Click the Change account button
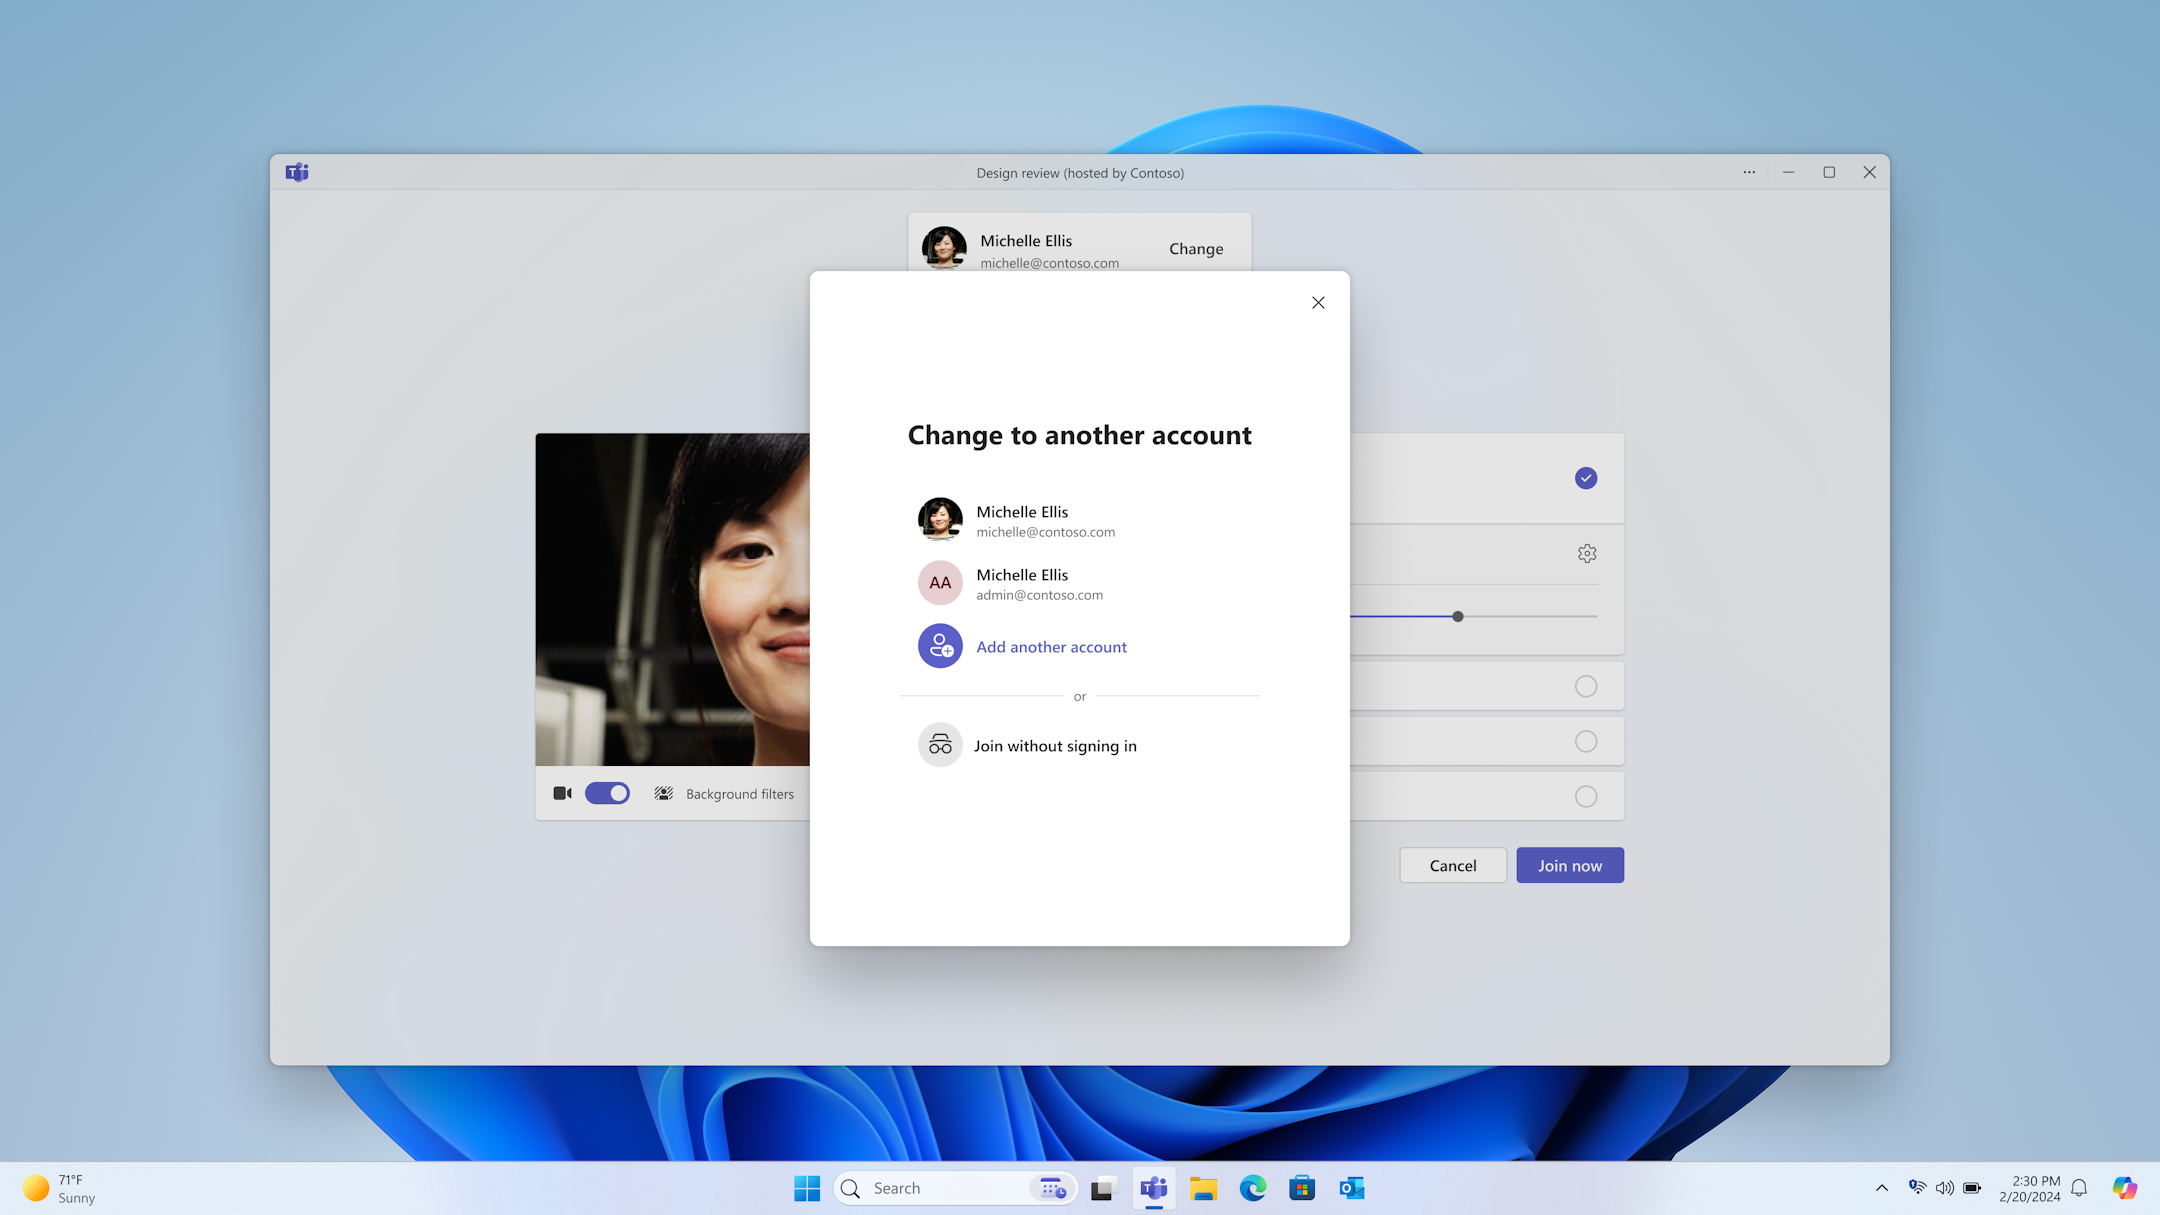Screen dimensions: 2160x1215 (1196, 248)
